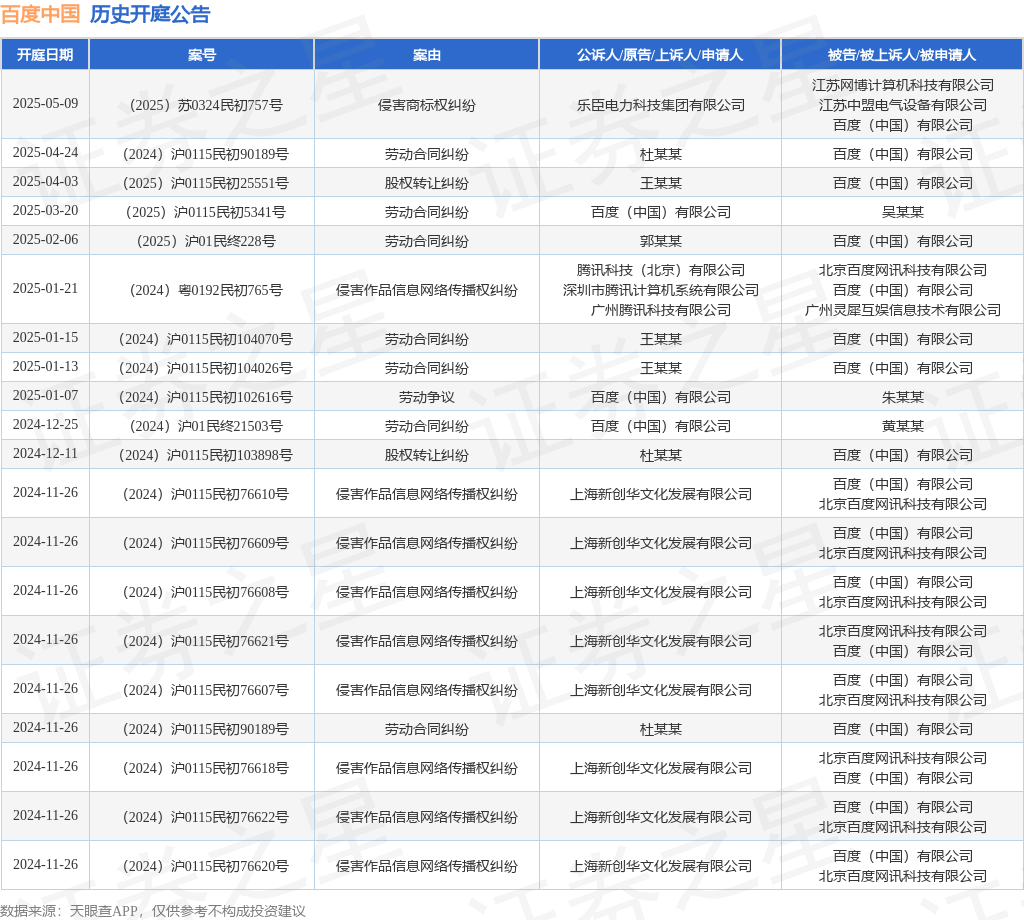Select plaintiff 郭某某
Viewport: 1024px width, 920px height.
coord(660,241)
